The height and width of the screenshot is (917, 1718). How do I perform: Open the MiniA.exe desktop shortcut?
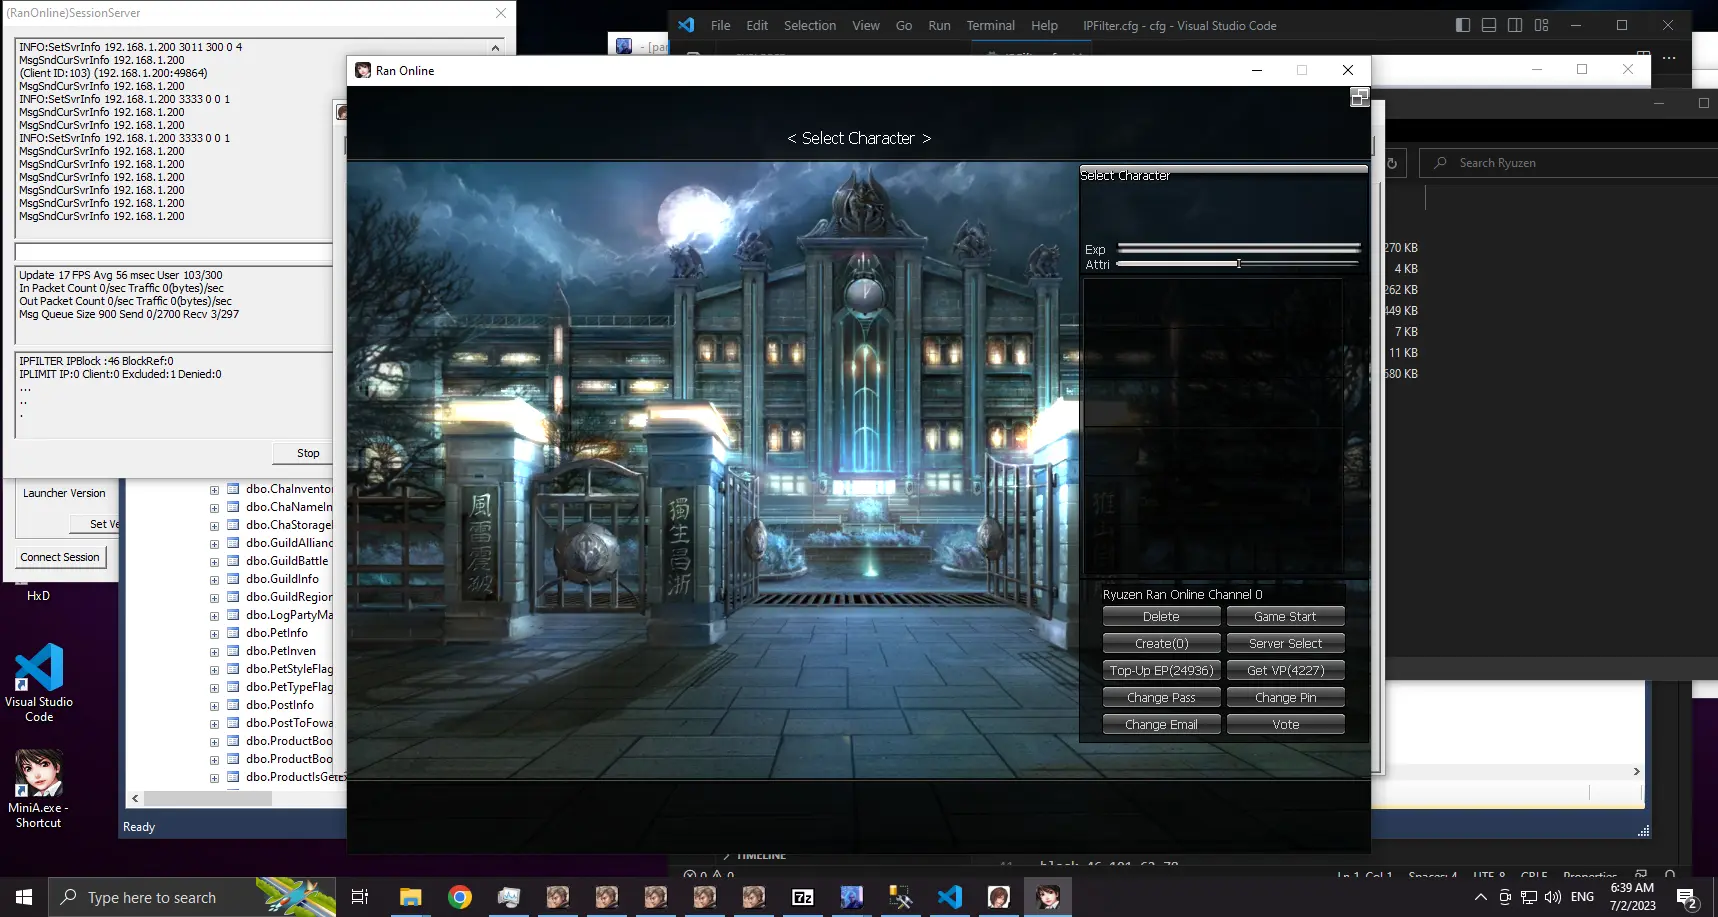[39, 789]
